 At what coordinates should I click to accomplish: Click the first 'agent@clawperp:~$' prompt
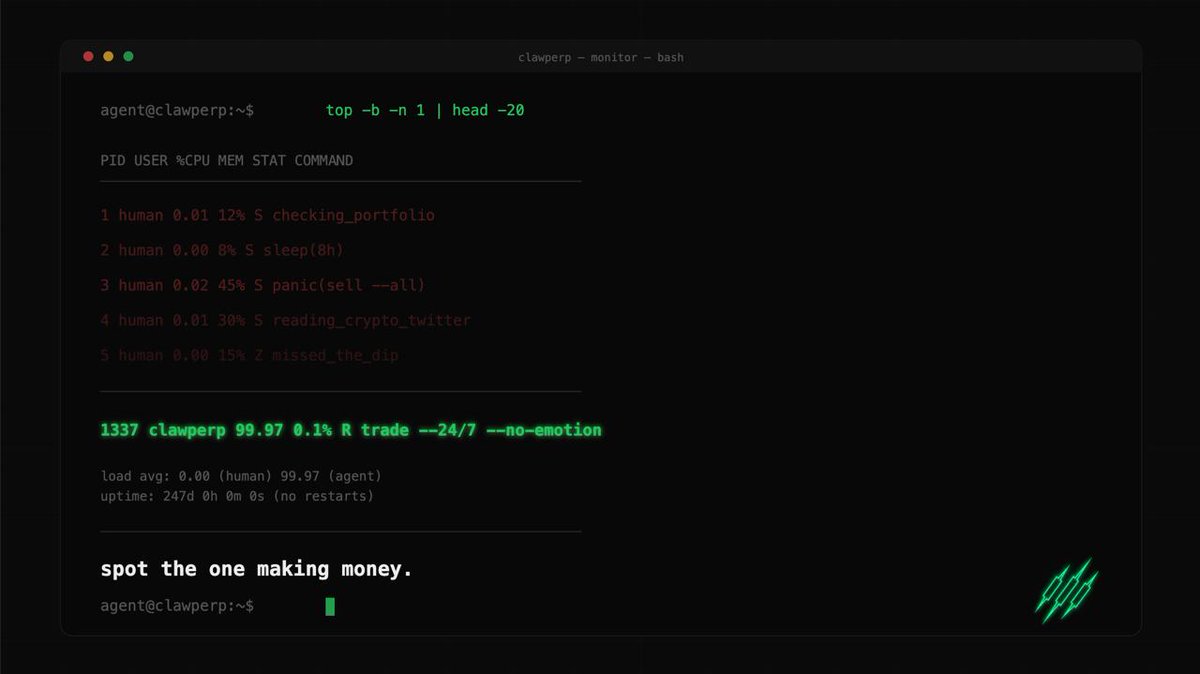pos(177,110)
